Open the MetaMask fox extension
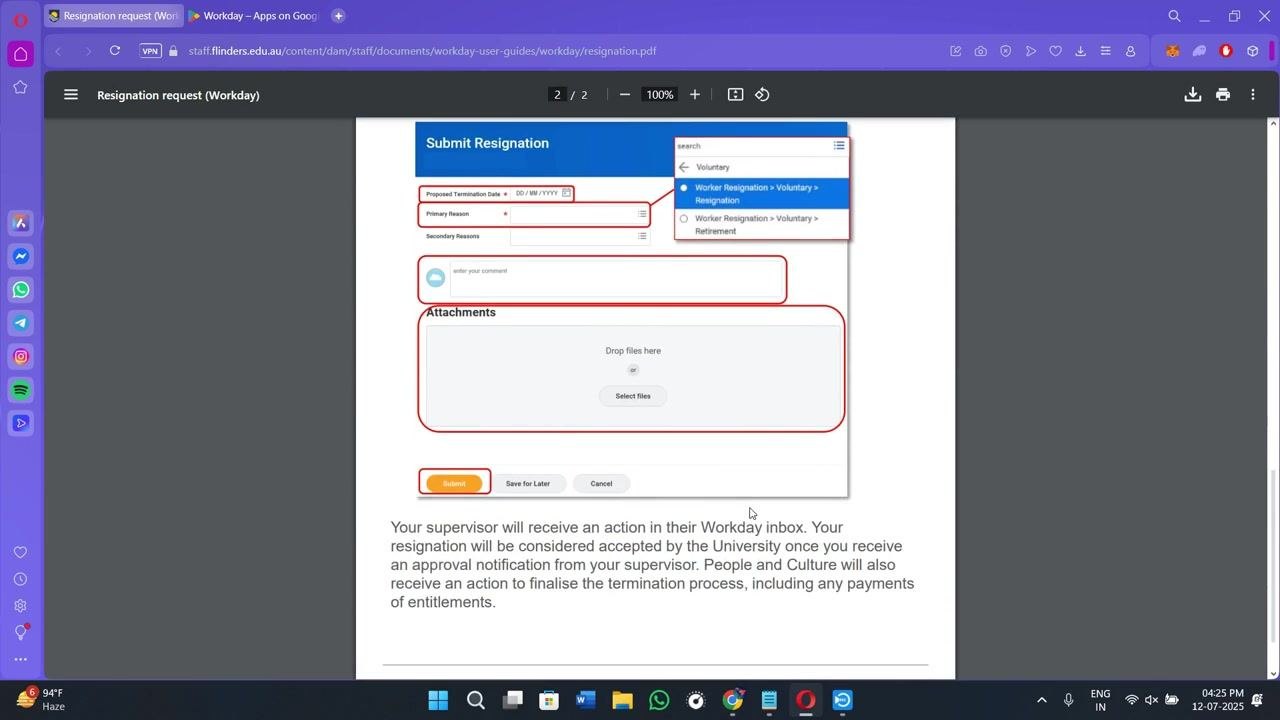Image resolution: width=1280 pixels, height=720 pixels. pyautogui.click(x=1173, y=51)
